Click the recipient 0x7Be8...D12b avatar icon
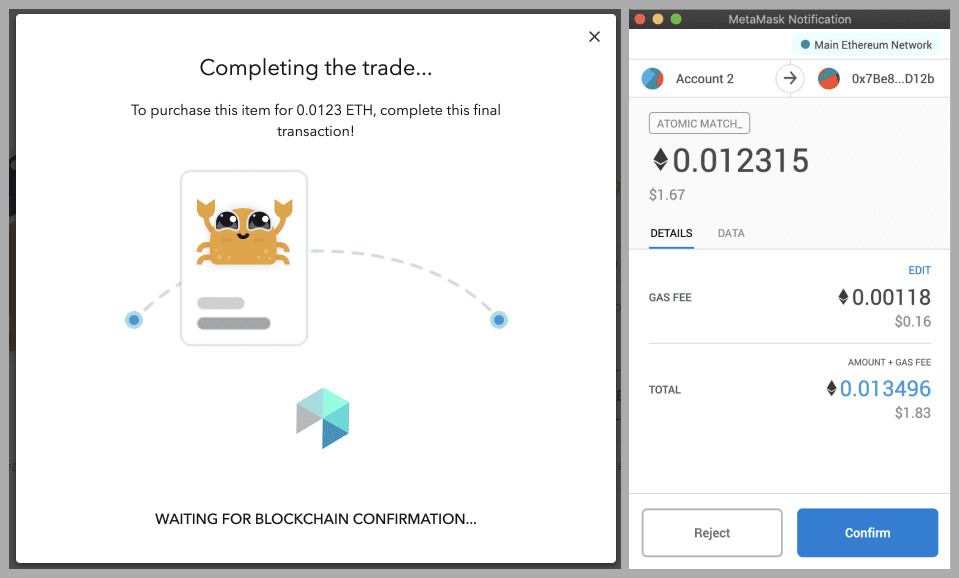 829,79
